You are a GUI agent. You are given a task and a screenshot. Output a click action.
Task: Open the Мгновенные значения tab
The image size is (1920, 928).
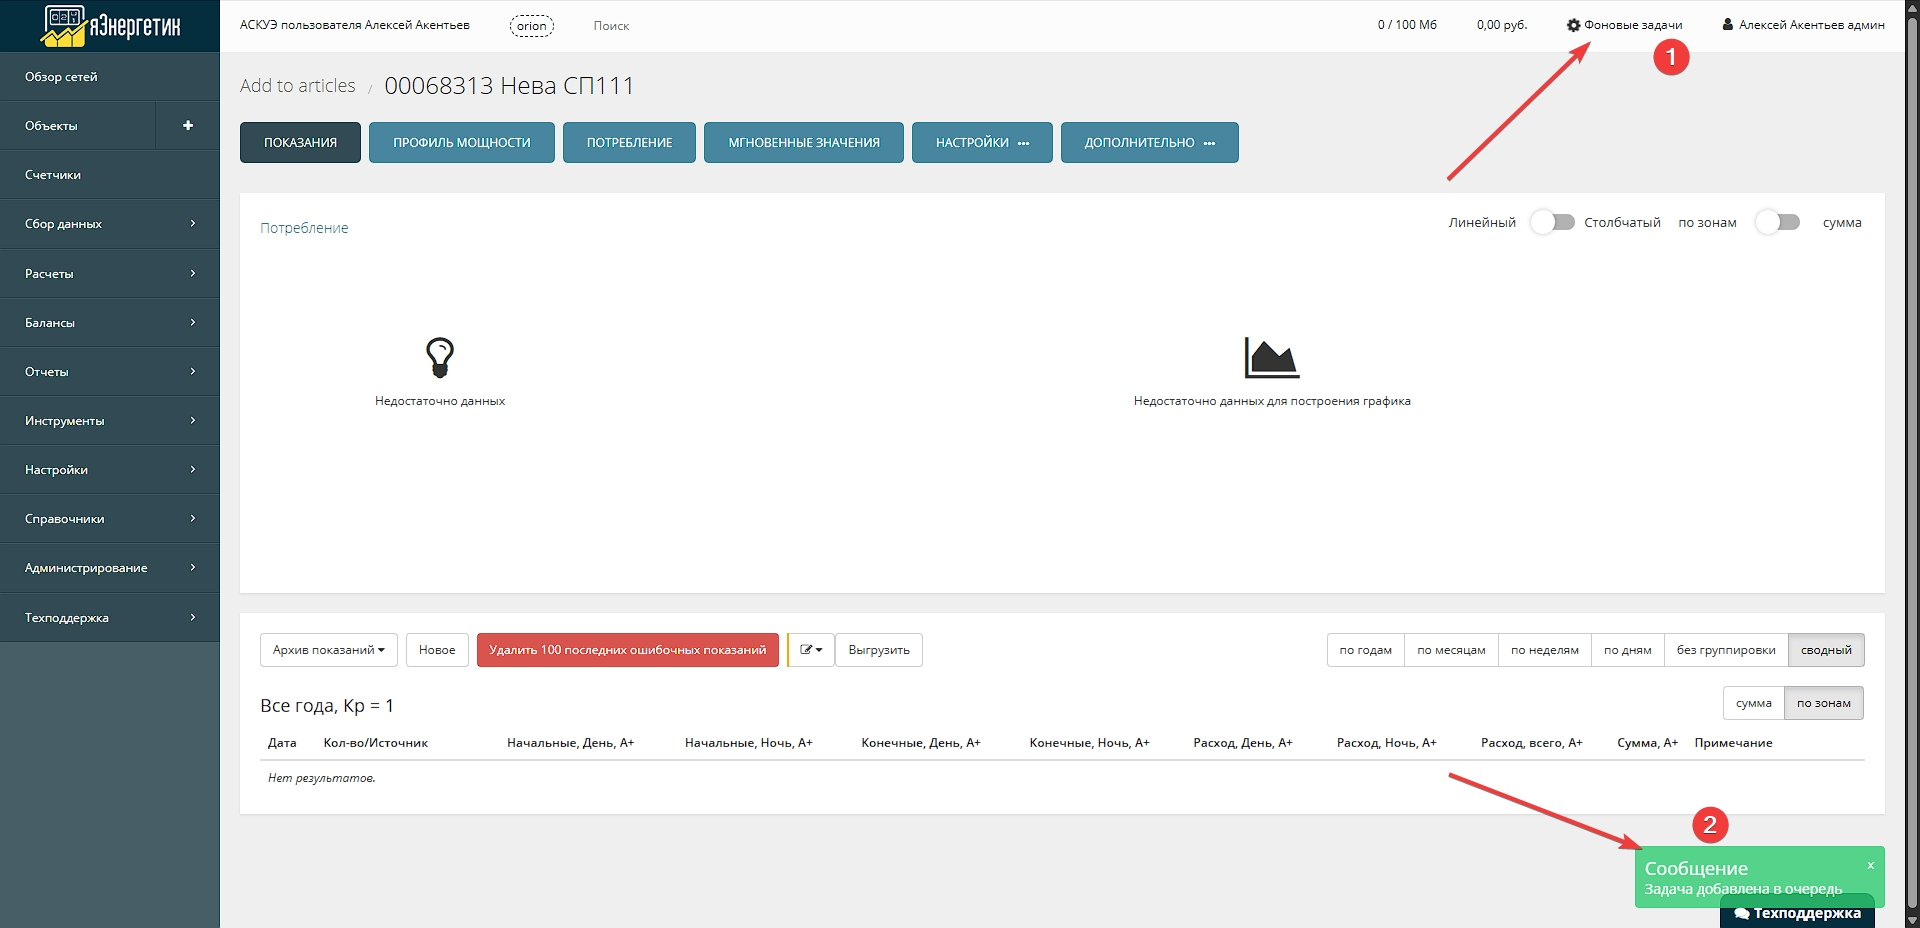[x=803, y=143]
